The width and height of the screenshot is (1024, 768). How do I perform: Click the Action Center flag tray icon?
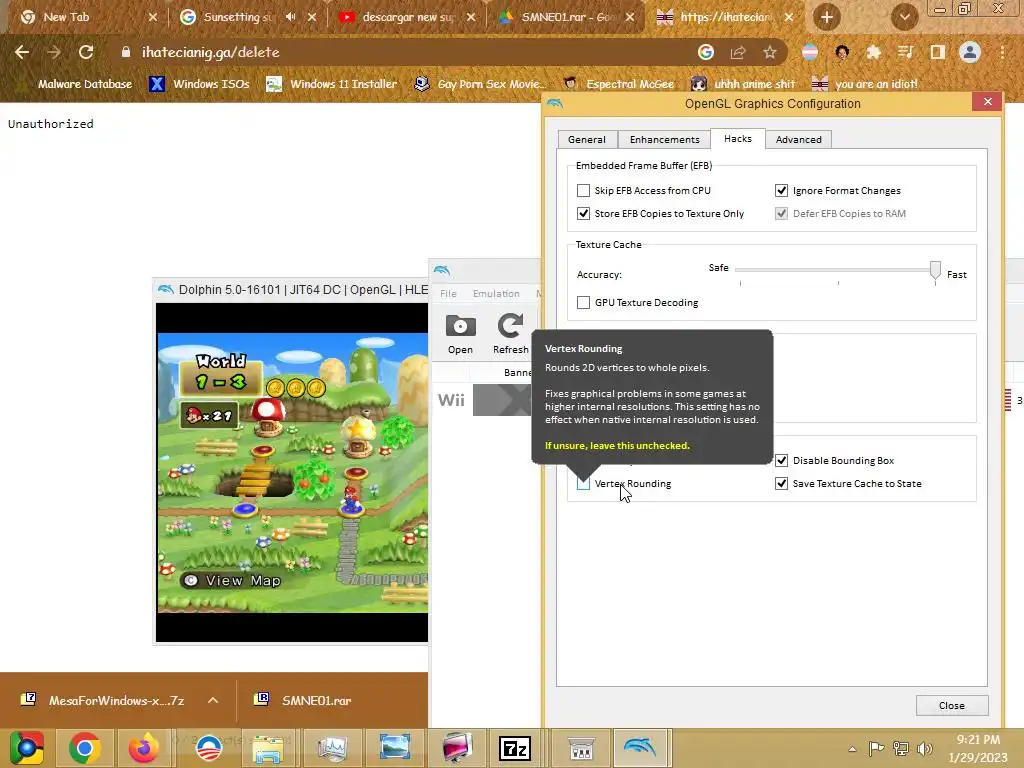coord(876,748)
